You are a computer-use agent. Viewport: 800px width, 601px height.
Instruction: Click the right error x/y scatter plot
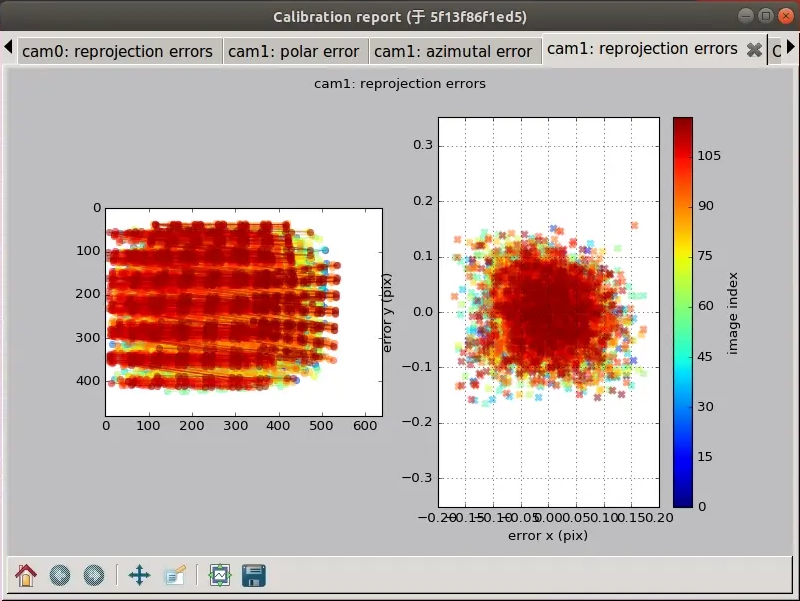[549, 312]
